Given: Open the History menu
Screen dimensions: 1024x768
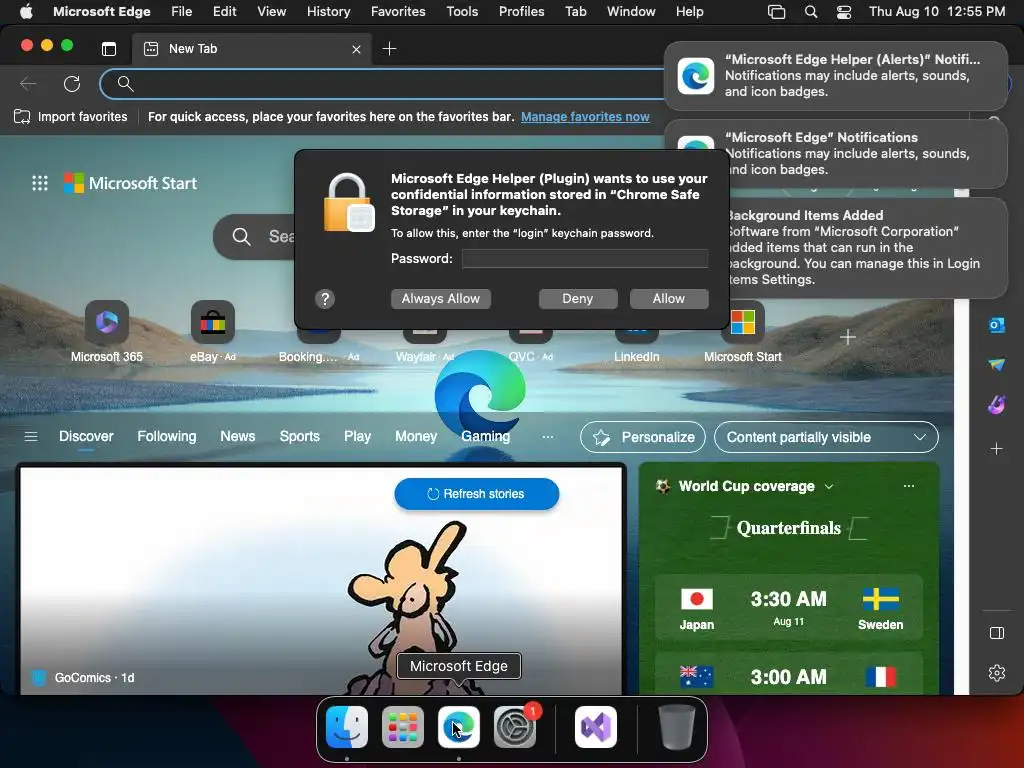Looking at the screenshot, I should coord(328,11).
